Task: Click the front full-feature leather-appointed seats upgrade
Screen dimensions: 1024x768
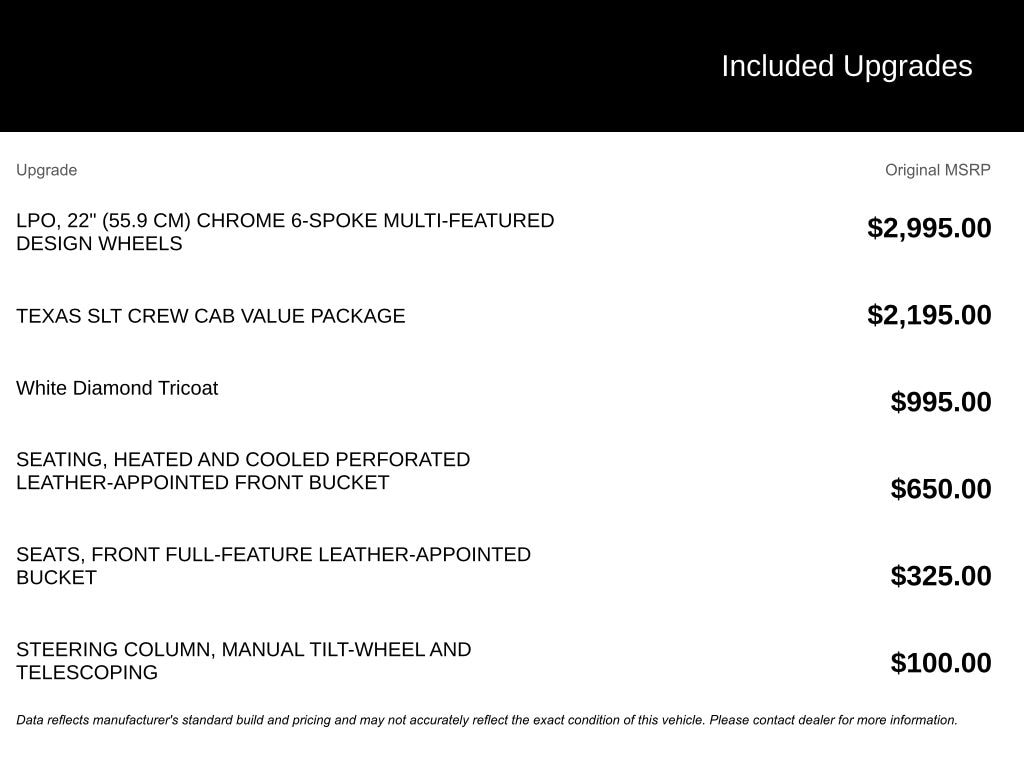Action: 273,555
